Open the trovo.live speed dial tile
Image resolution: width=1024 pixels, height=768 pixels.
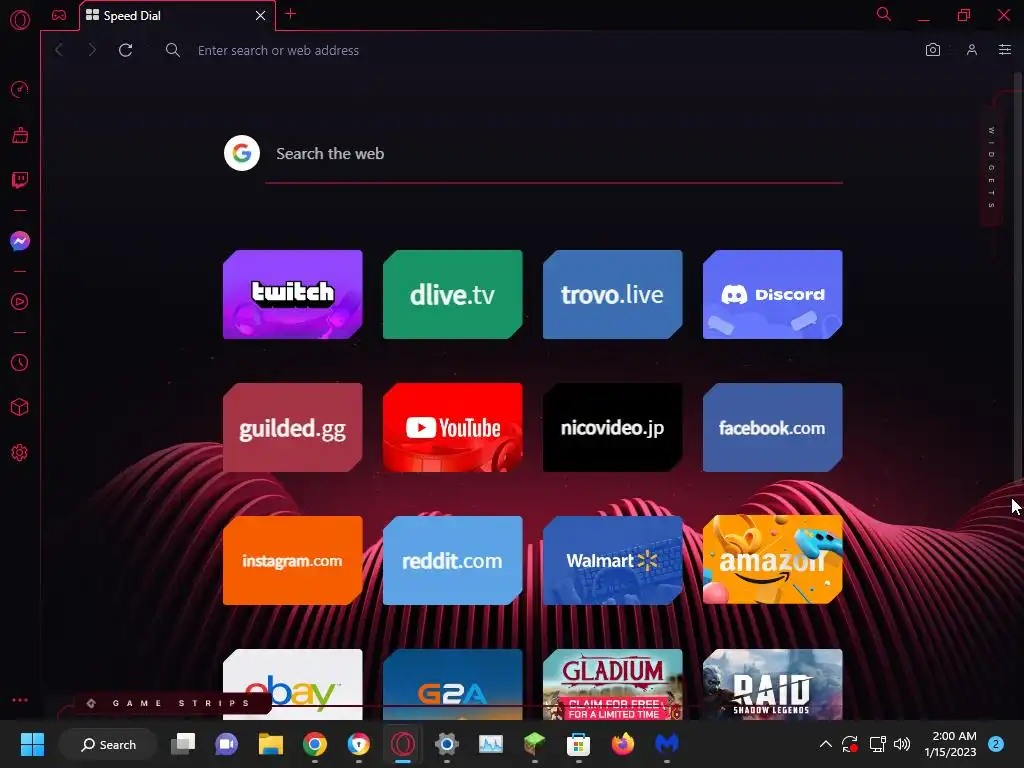613,295
